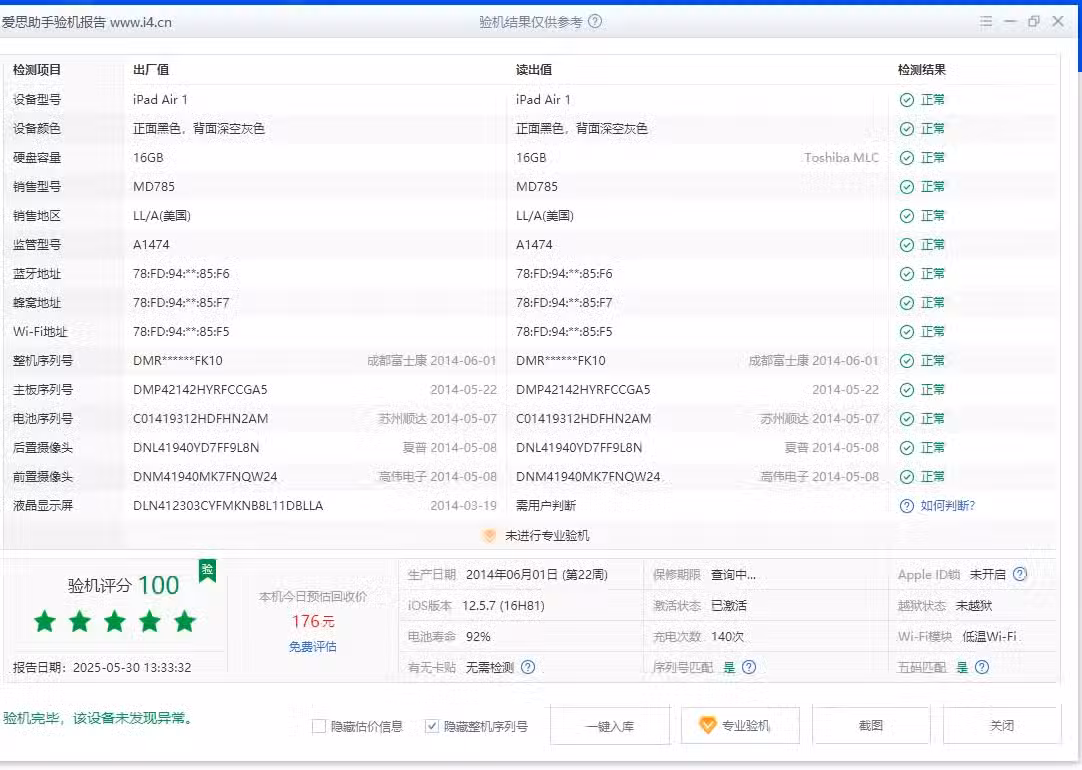Click the 设备颜色 row label
Screen dimensions: 1082x770
tap(37, 129)
